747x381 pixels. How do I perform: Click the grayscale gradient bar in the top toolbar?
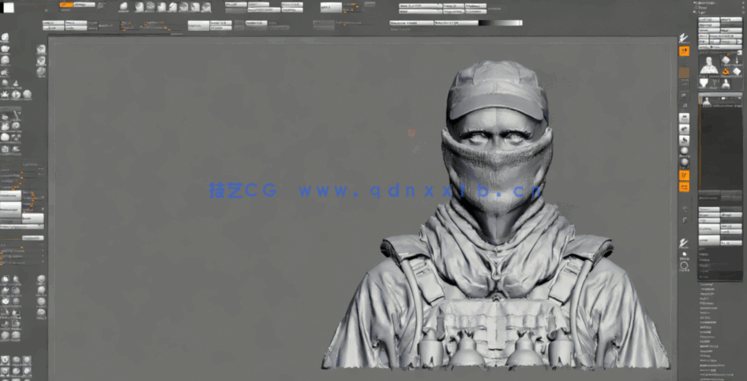coord(500,23)
